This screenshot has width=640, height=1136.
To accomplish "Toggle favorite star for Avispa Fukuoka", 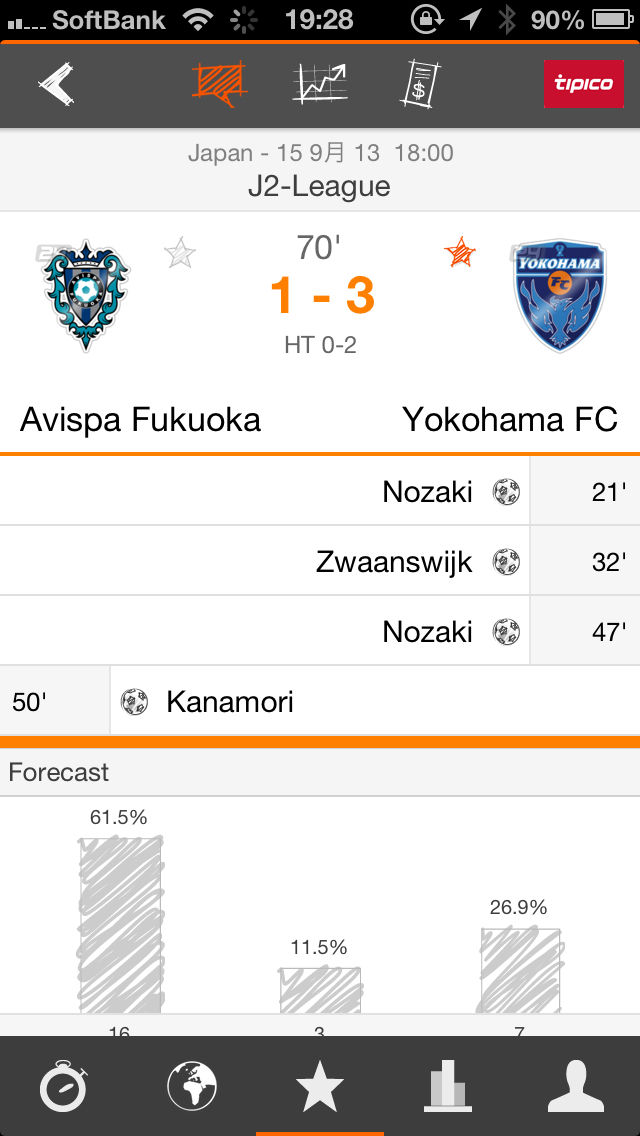I will [x=180, y=253].
